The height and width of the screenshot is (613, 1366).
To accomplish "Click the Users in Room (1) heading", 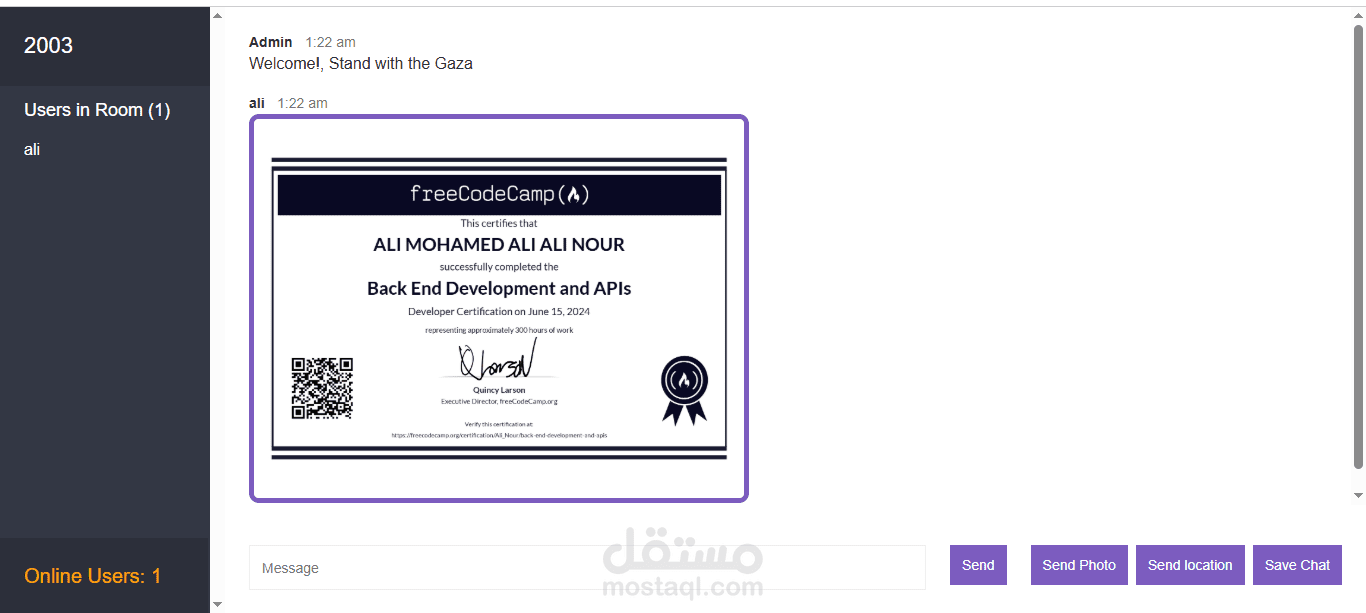I will [97, 110].
